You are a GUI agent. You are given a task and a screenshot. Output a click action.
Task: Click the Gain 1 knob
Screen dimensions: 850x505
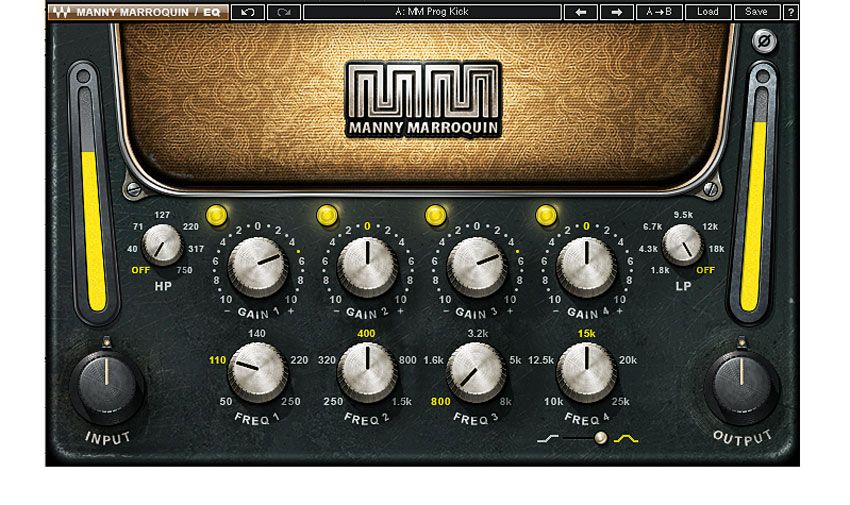click(257, 266)
